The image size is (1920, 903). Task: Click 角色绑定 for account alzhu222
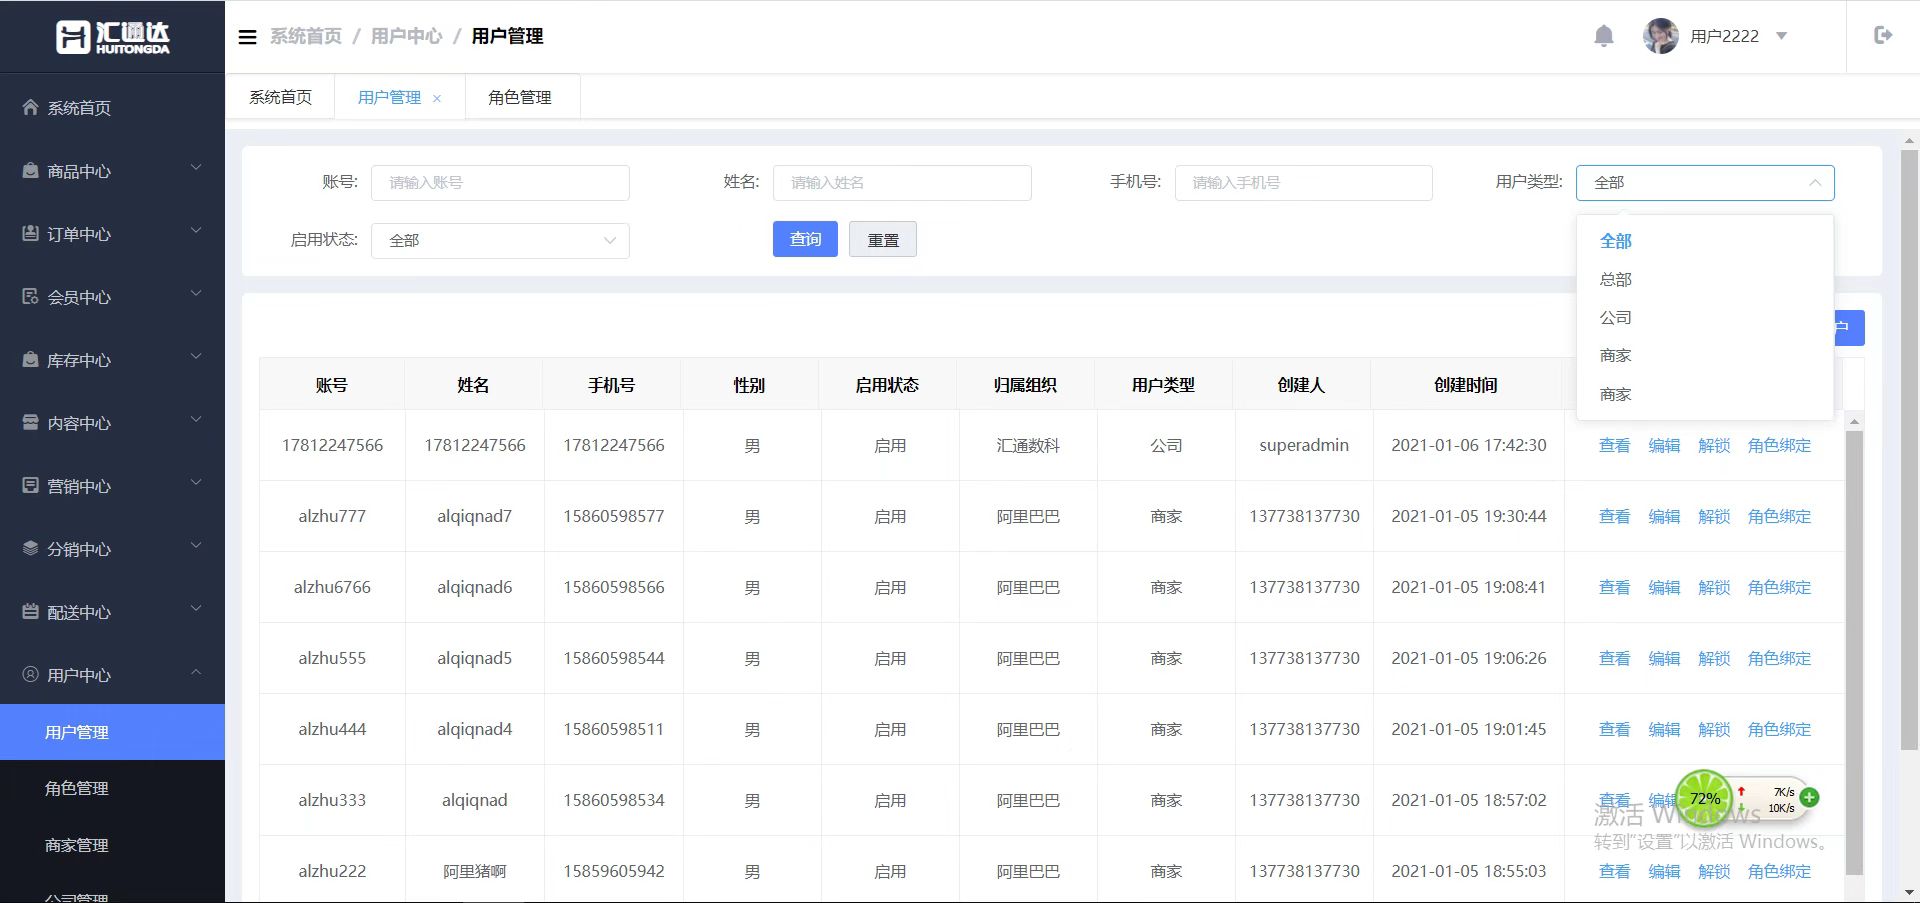point(1779,871)
